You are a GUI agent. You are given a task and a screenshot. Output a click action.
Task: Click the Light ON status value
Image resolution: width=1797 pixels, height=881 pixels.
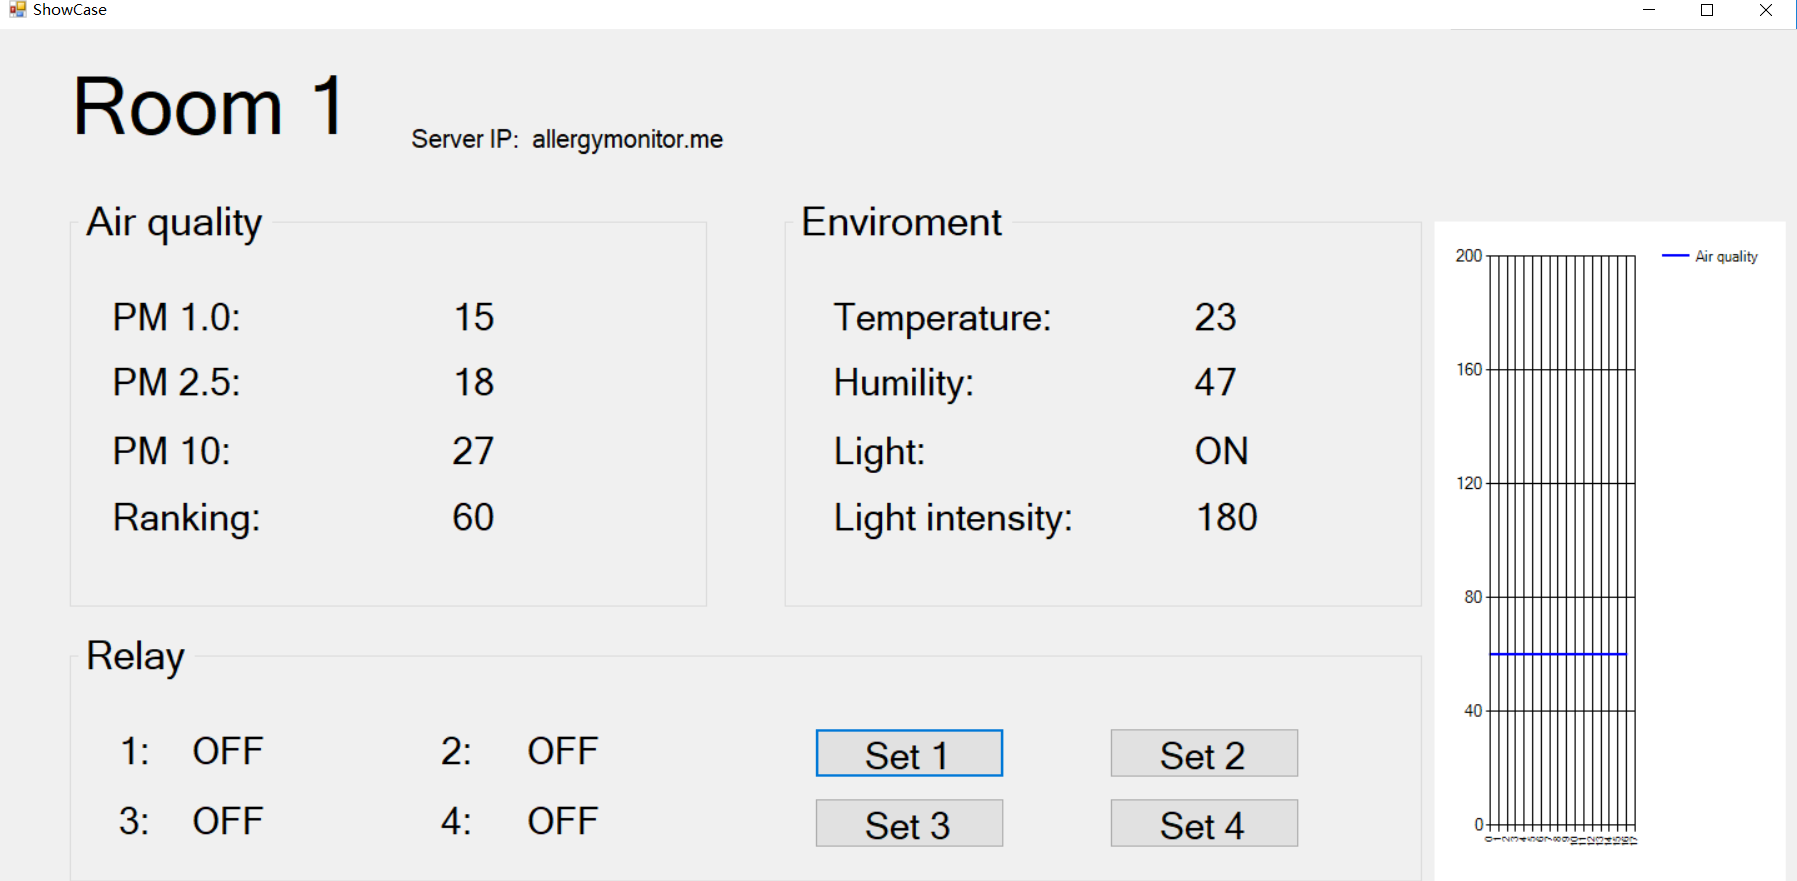point(1221,451)
